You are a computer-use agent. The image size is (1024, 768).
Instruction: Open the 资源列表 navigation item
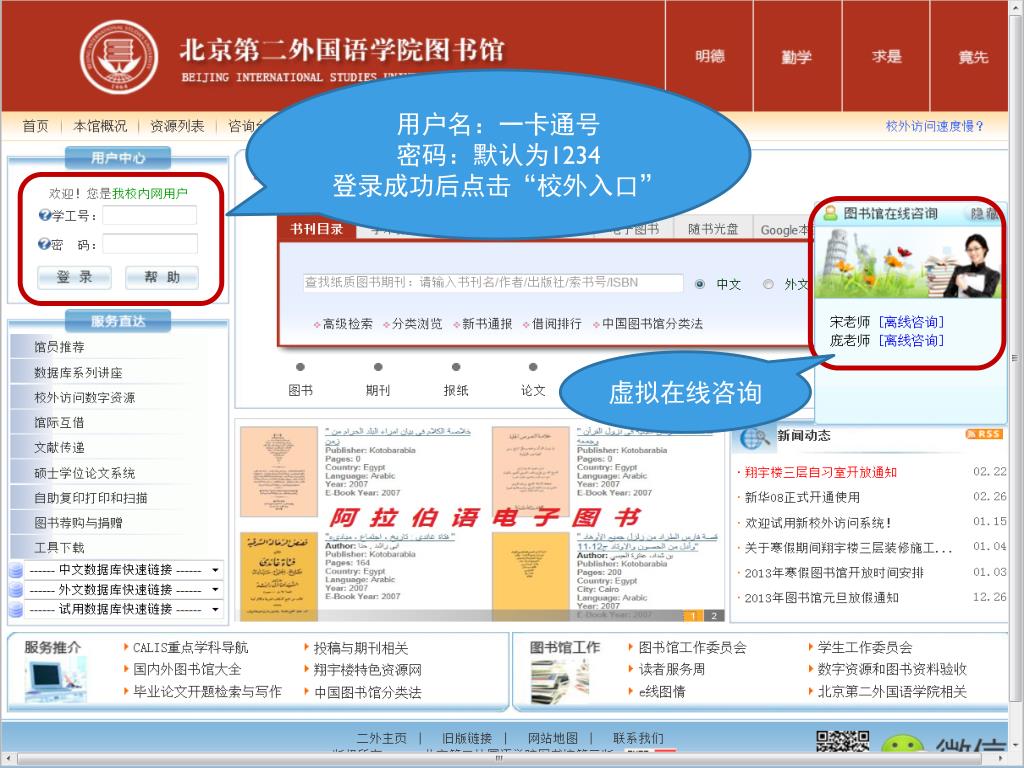[x=177, y=126]
